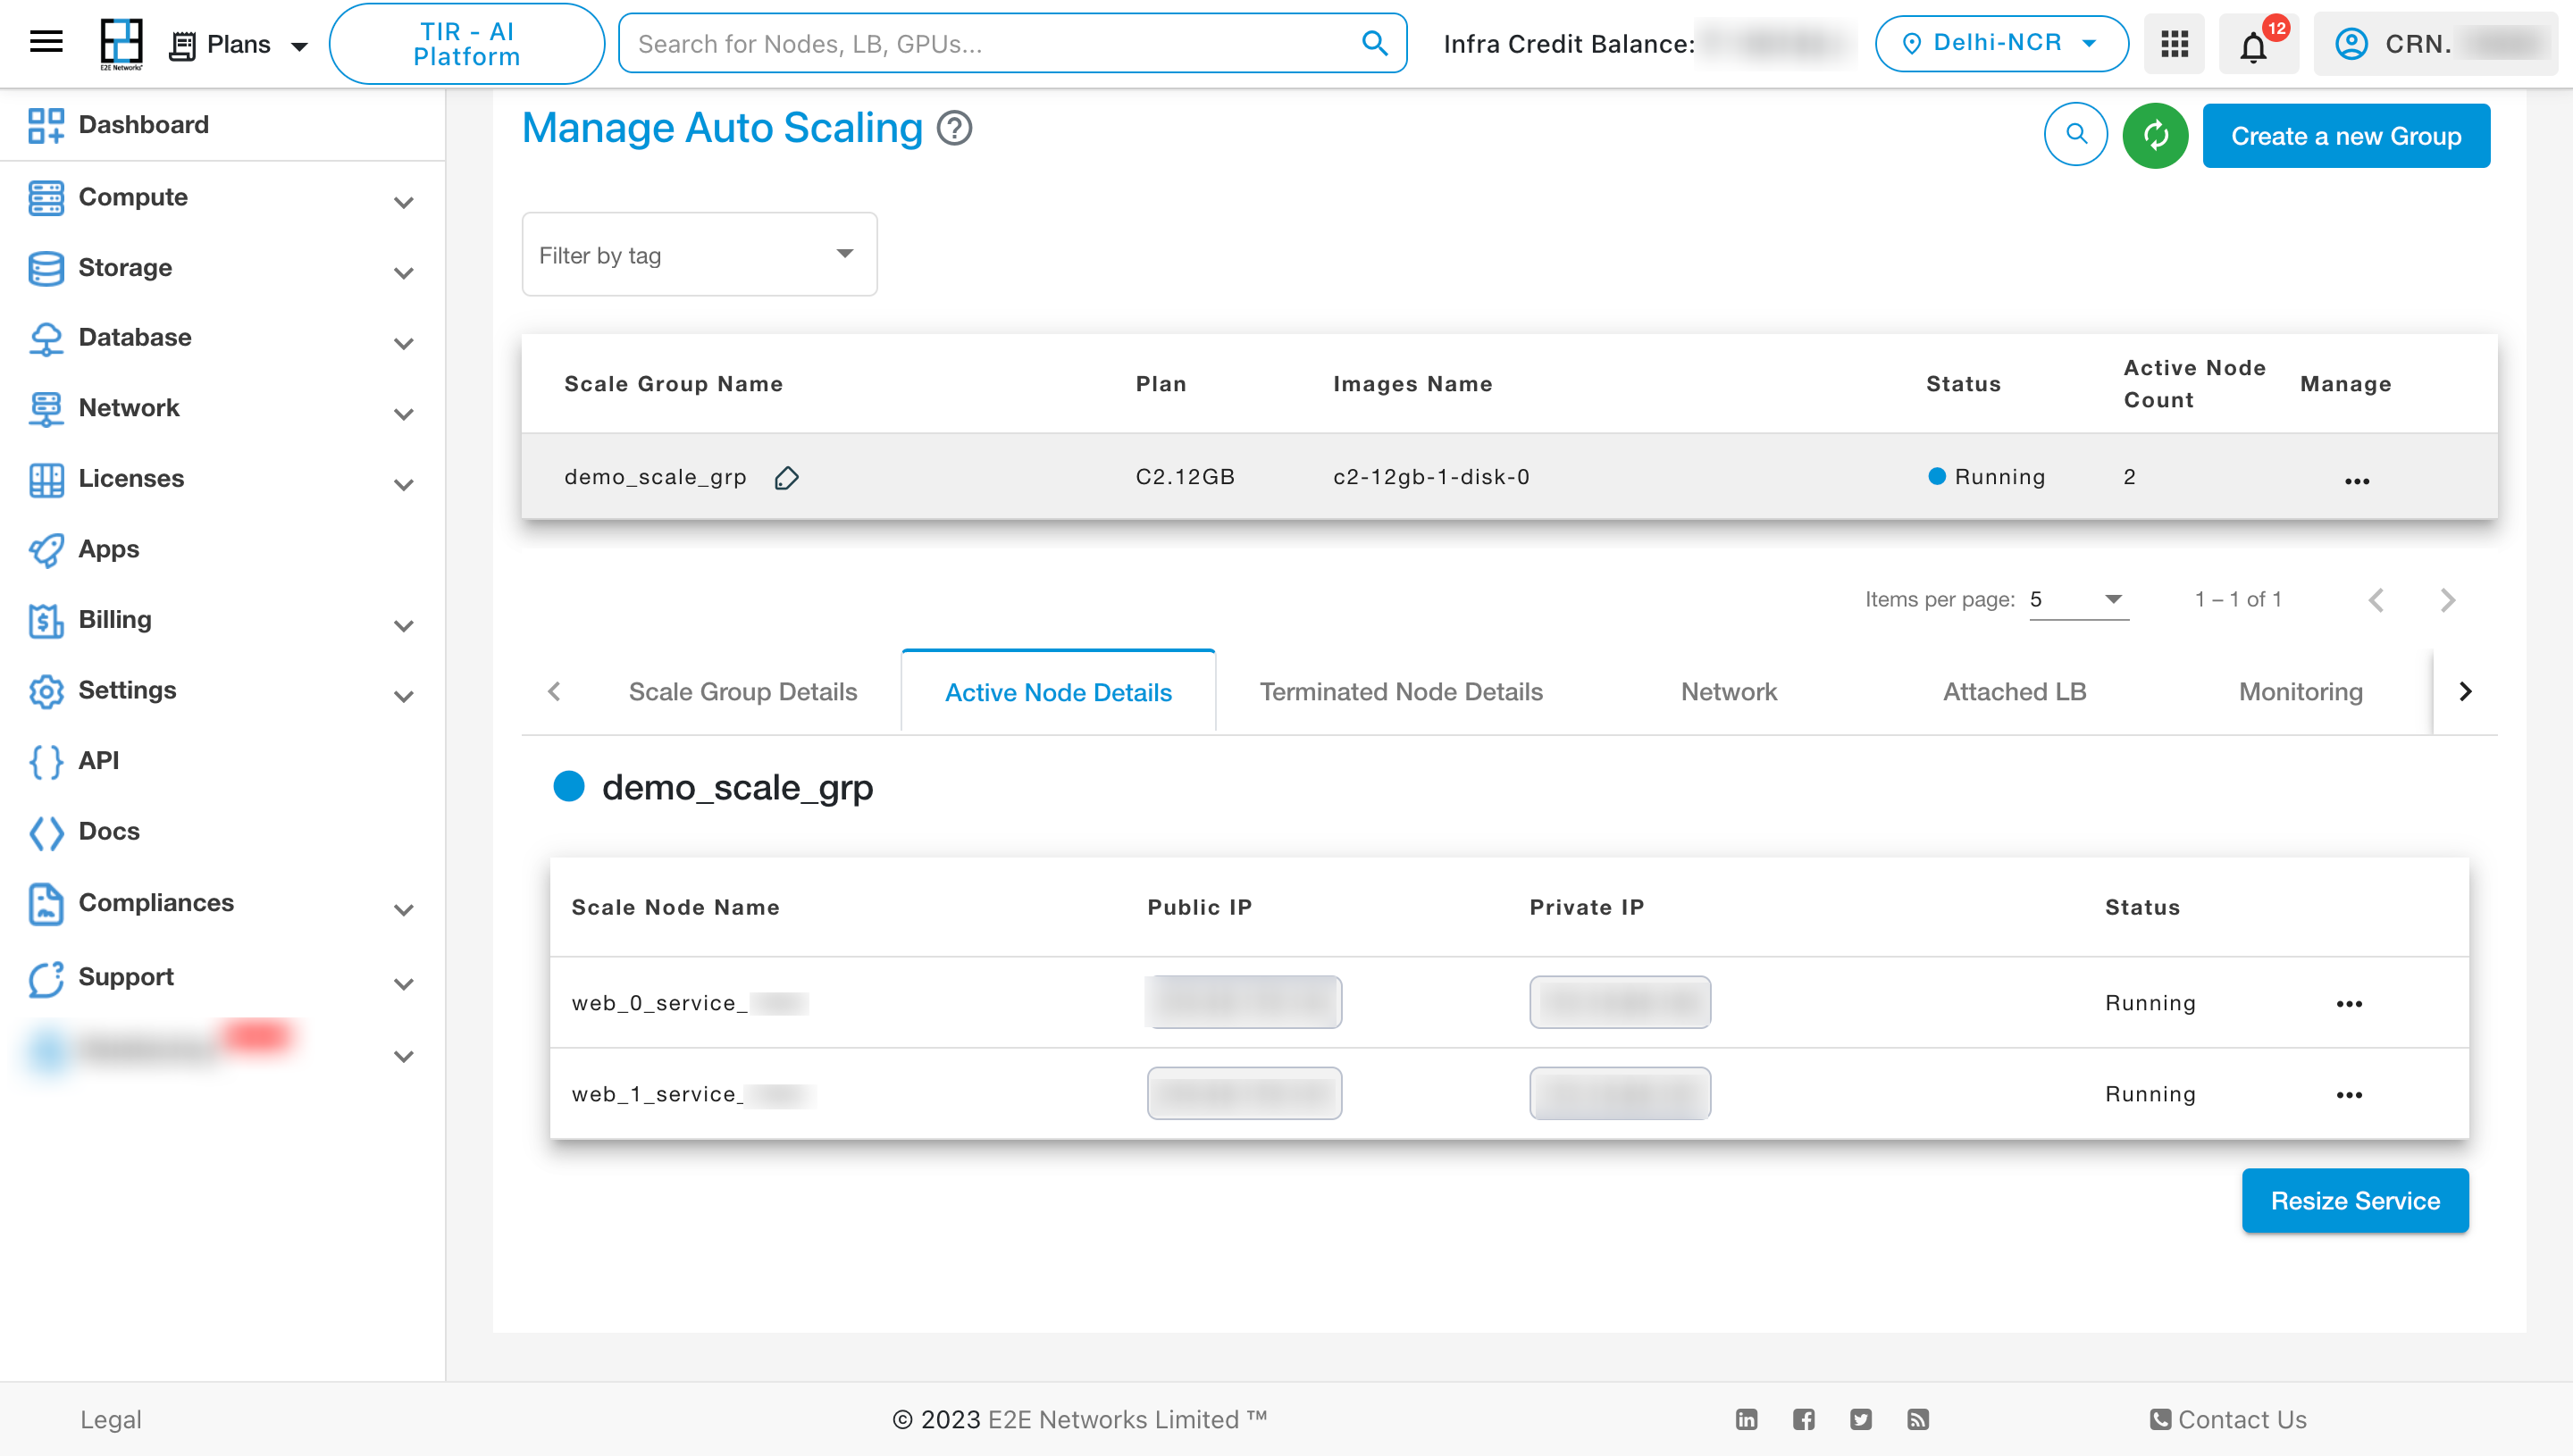
Task: Click the LinkedIn footer icon
Action: point(1746,1419)
